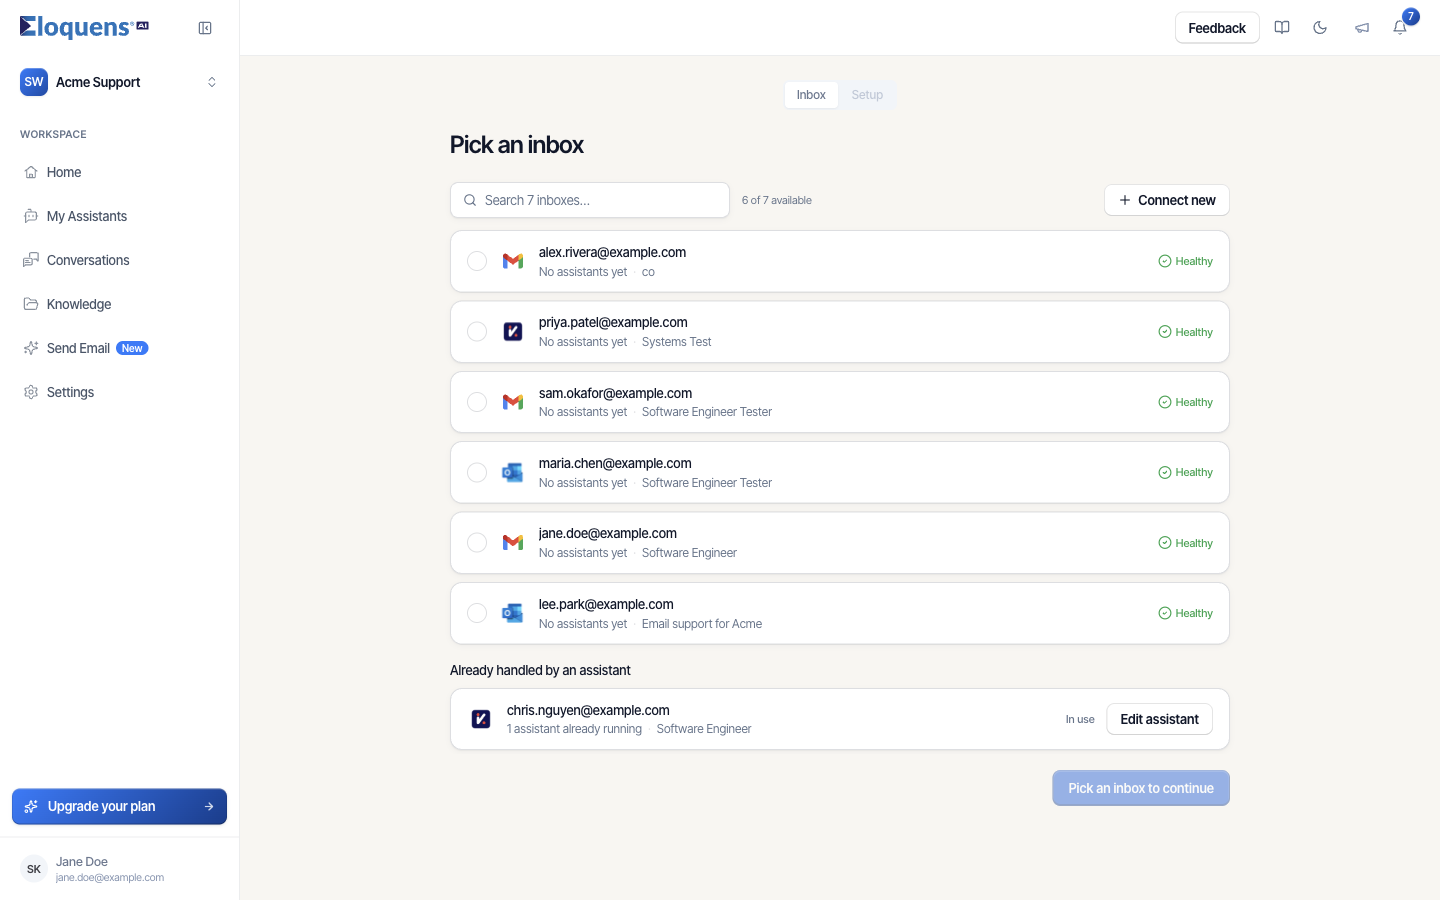1440x900 pixels.
Task: Select the maria.chen@example.com inbox radio
Action: [x=477, y=472]
